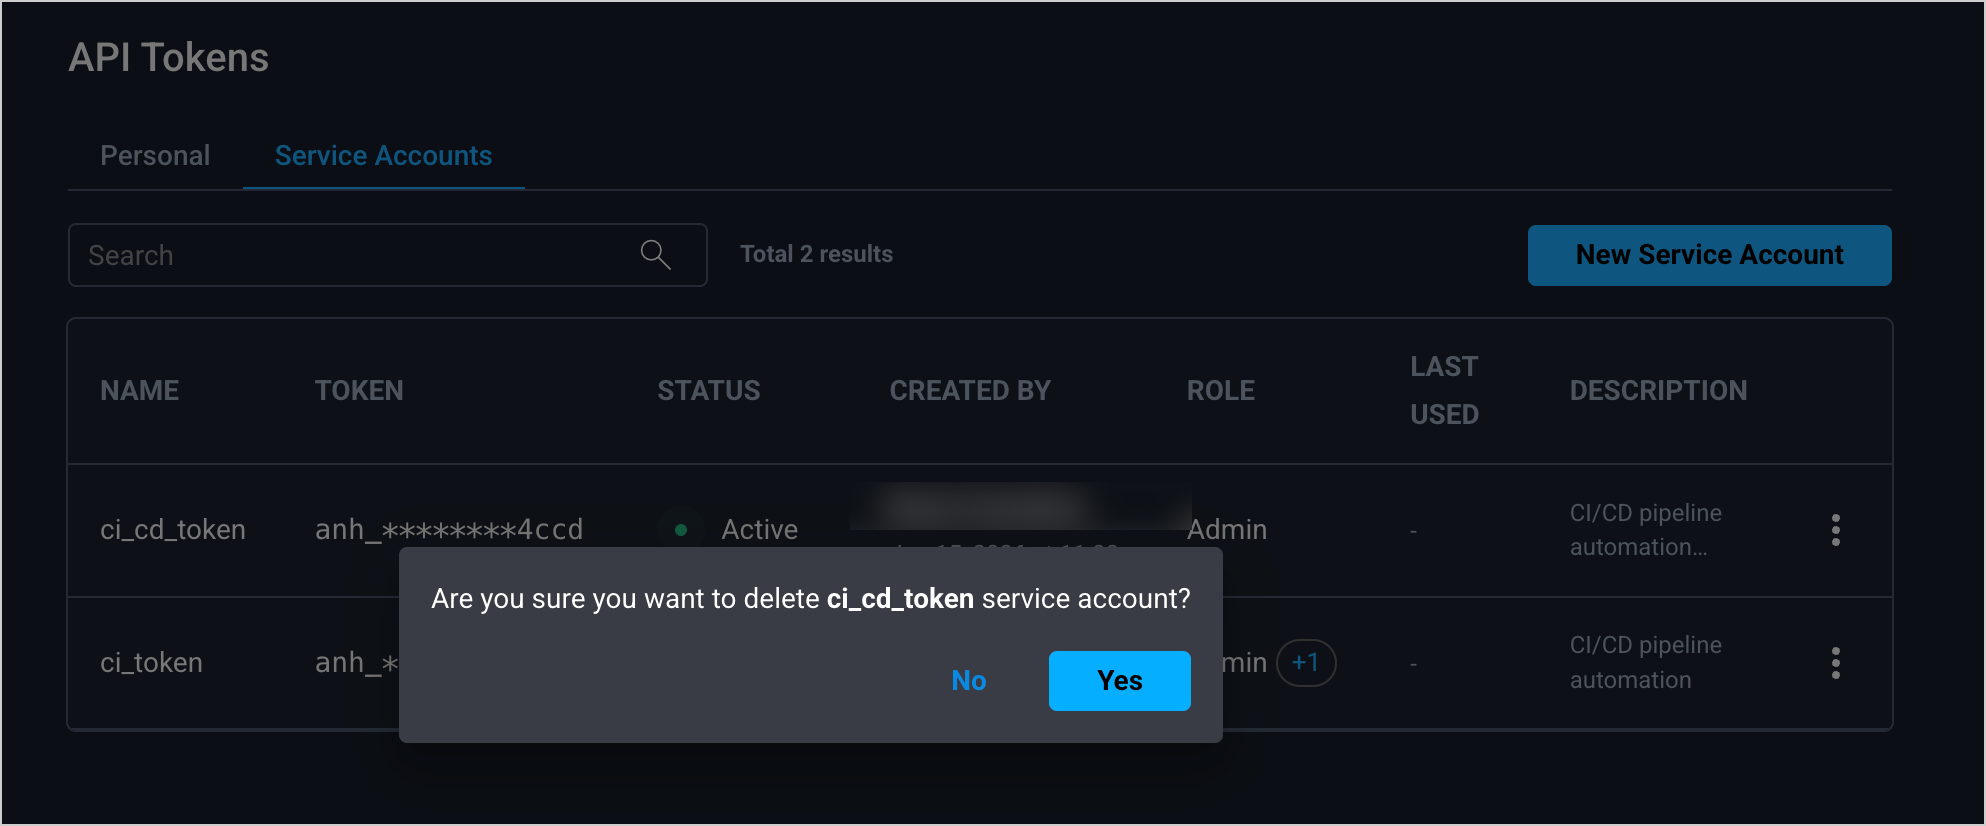Screen dimensions: 1986x826
Task: Expand the +1 additional roles badge
Action: point(1305,663)
